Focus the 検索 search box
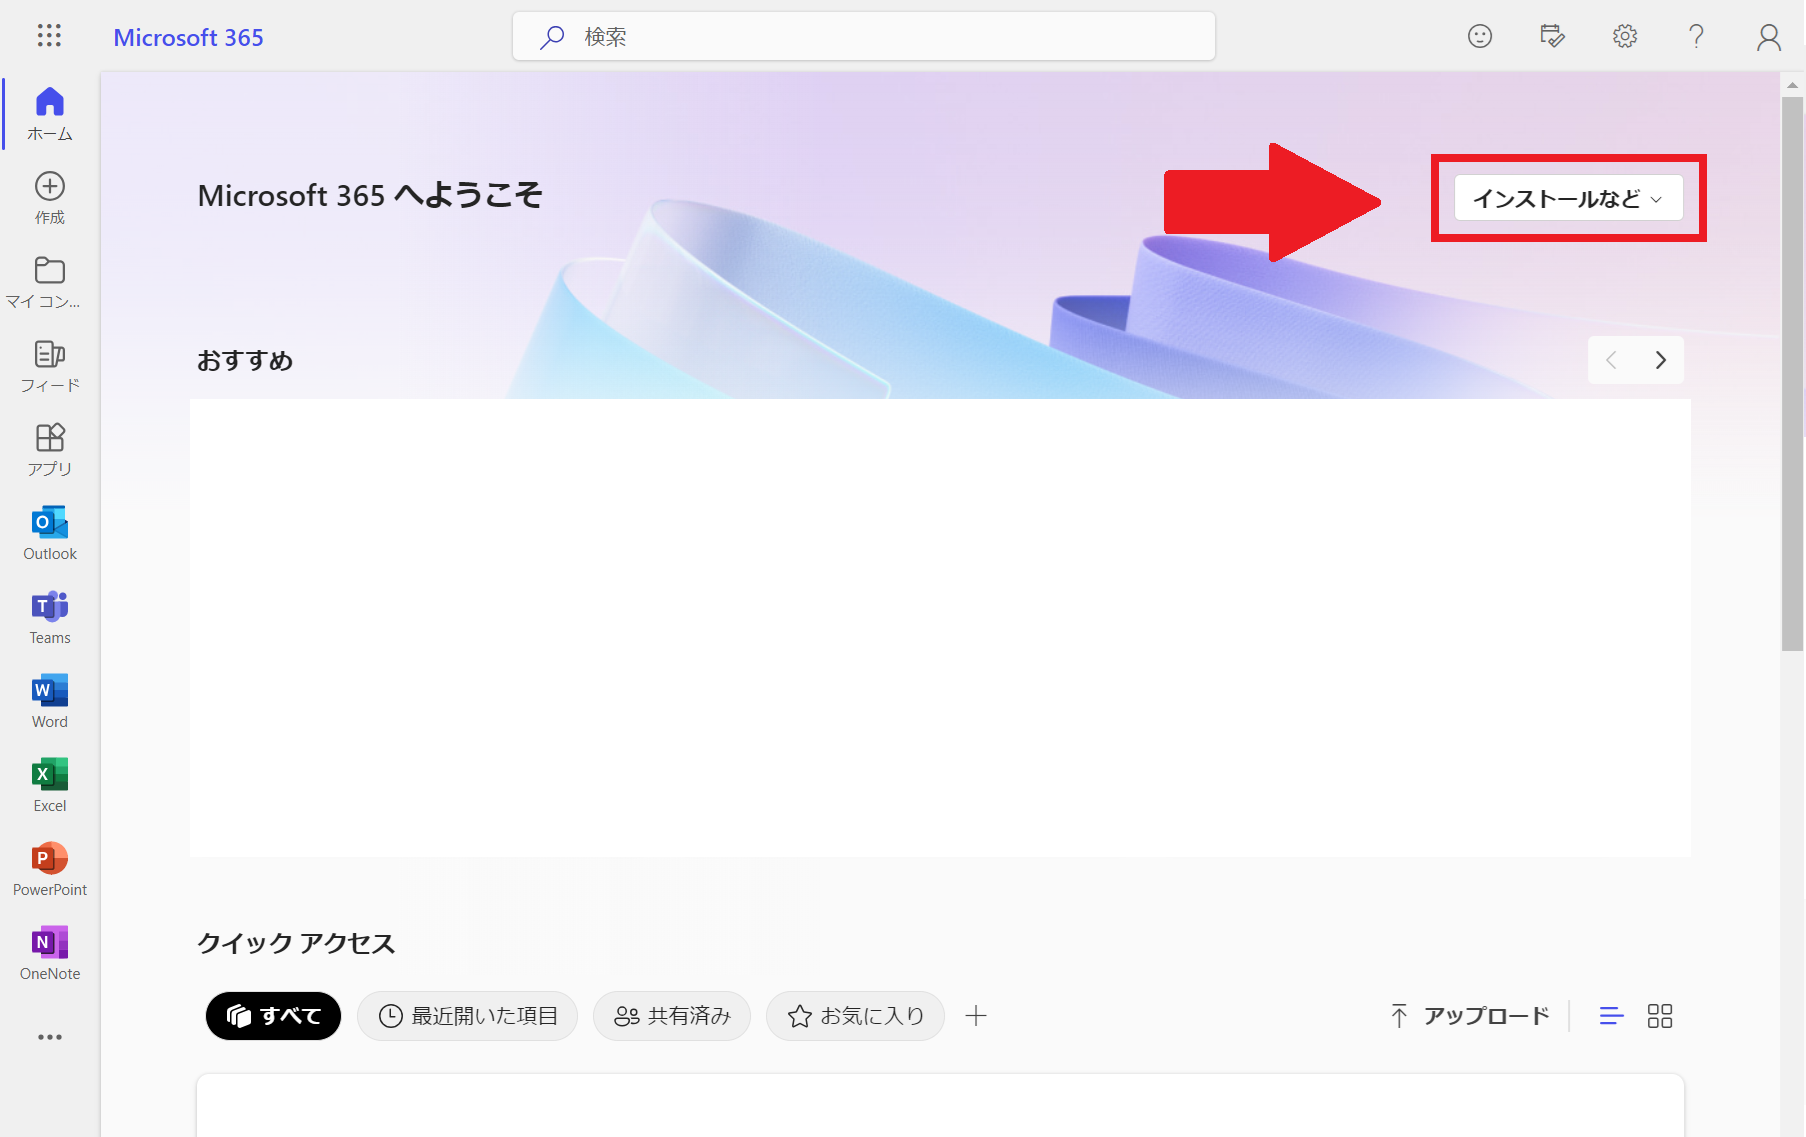Screen dimensions: 1806x1137 click(x=864, y=36)
